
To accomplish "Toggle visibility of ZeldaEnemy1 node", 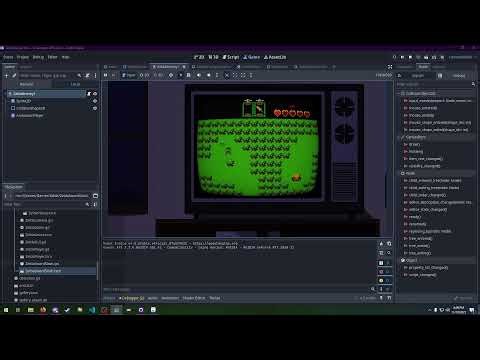I will [x=95, y=94].
